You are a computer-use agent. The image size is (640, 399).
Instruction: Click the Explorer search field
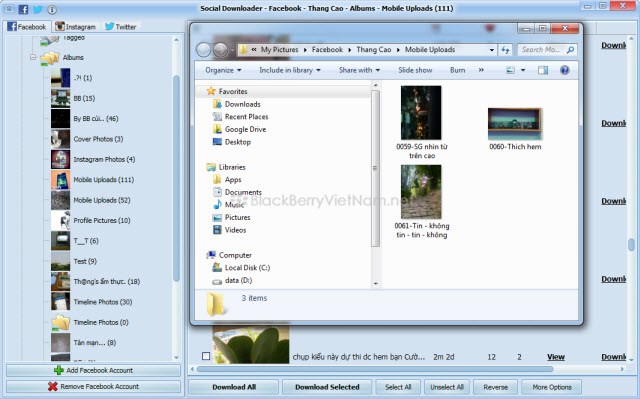point(547,50)
